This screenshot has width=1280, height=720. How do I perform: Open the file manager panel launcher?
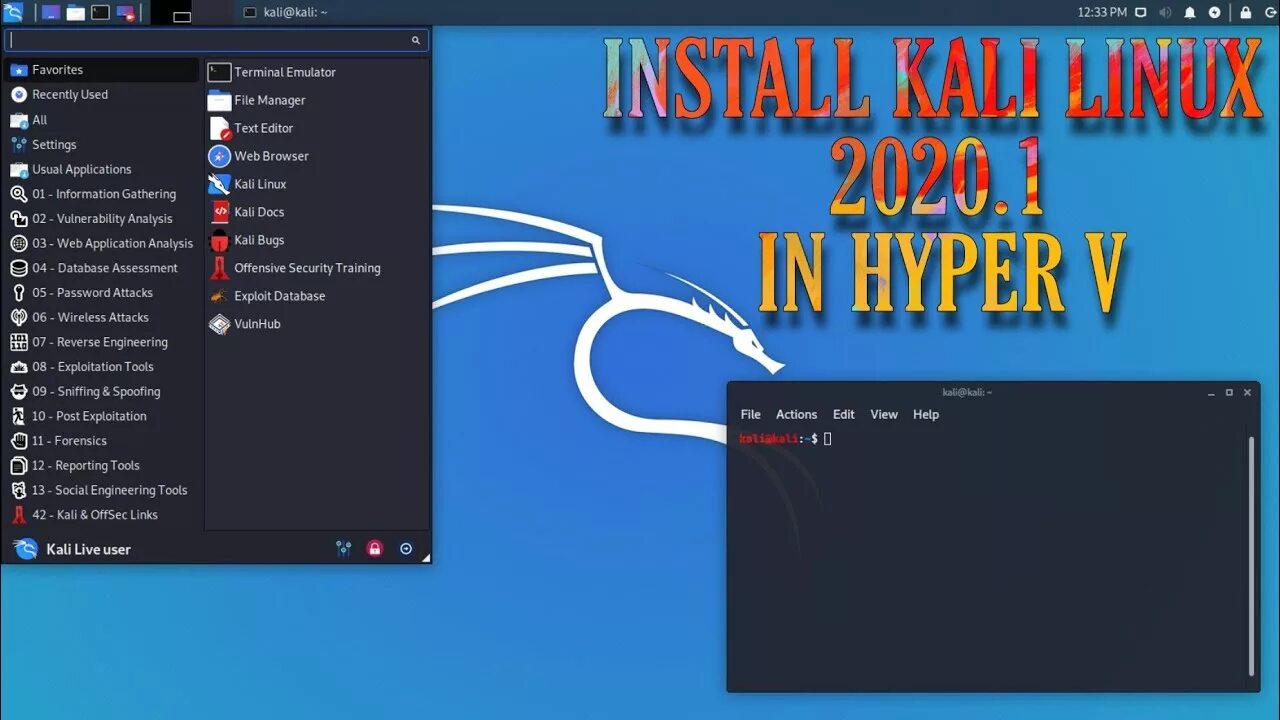coord(76,13)
